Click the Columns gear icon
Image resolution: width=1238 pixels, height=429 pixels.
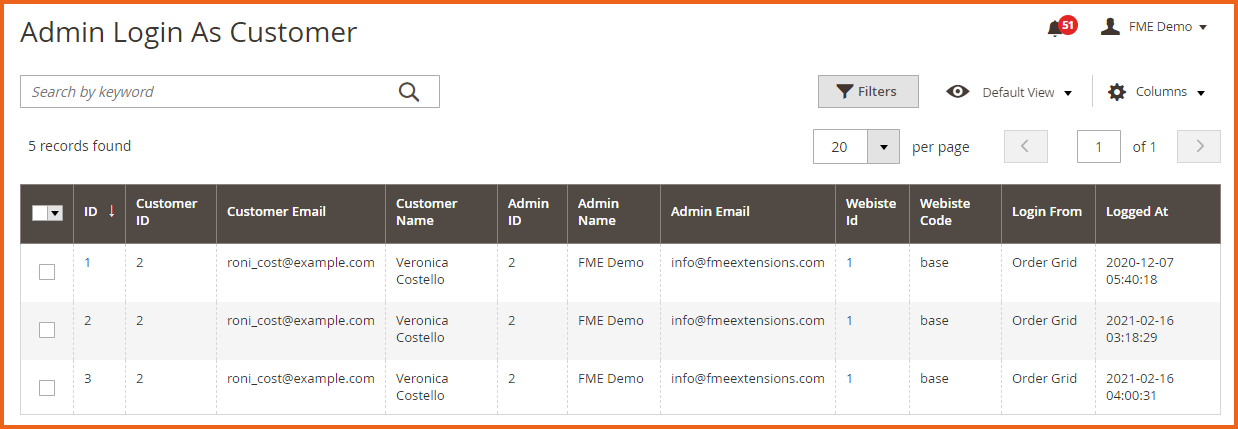(1117, 92)
